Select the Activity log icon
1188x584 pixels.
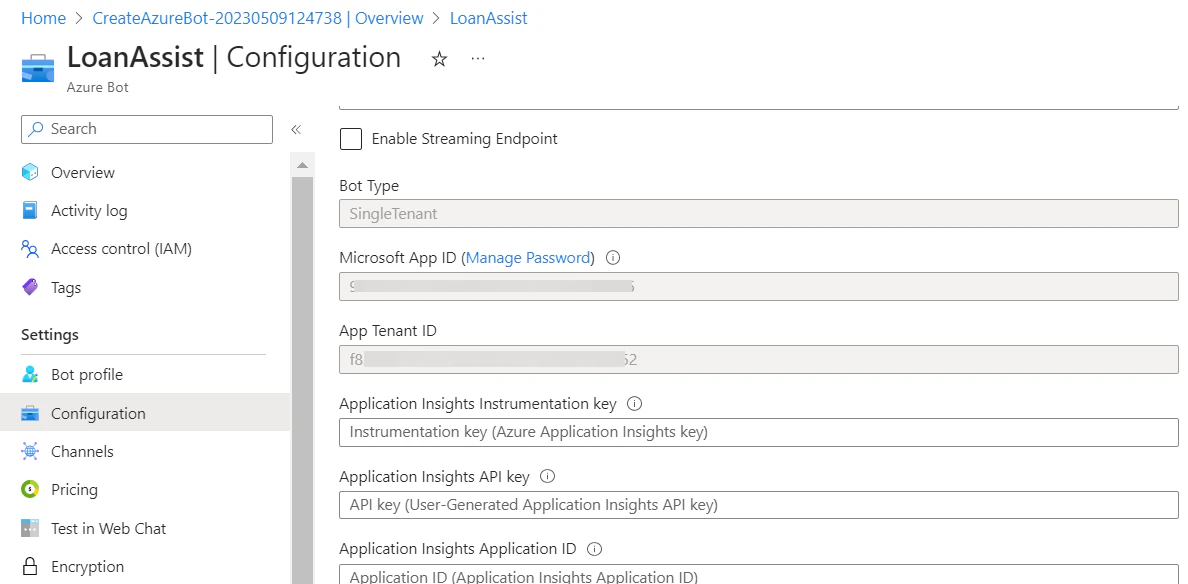(x=31, y=210)
